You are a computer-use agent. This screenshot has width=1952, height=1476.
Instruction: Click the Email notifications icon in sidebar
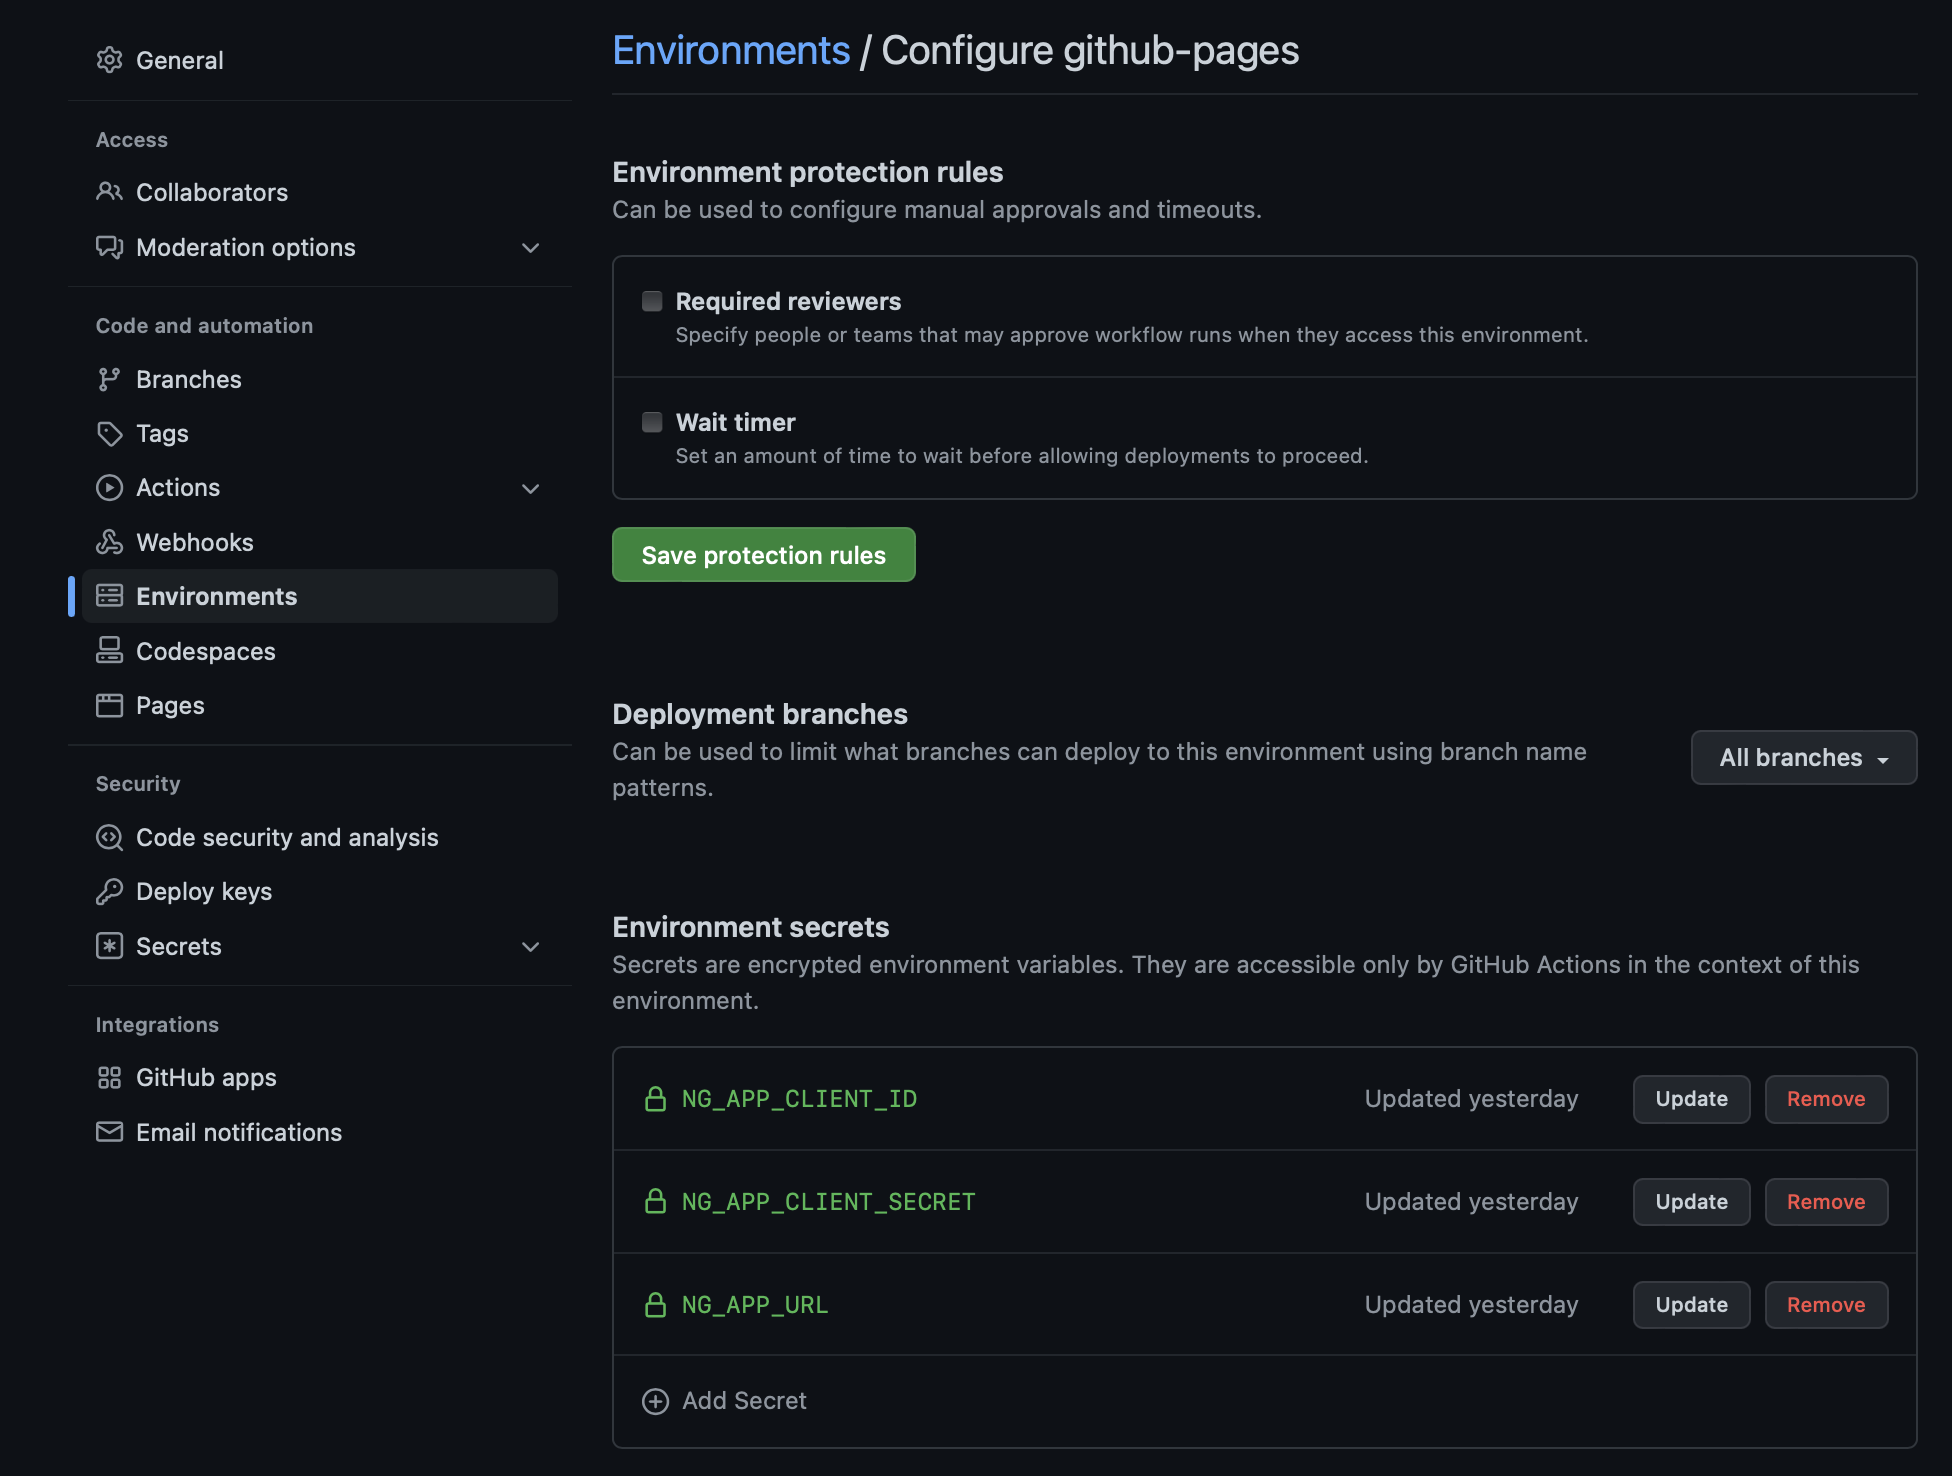pyautogui.click(x=107, y=1129)
